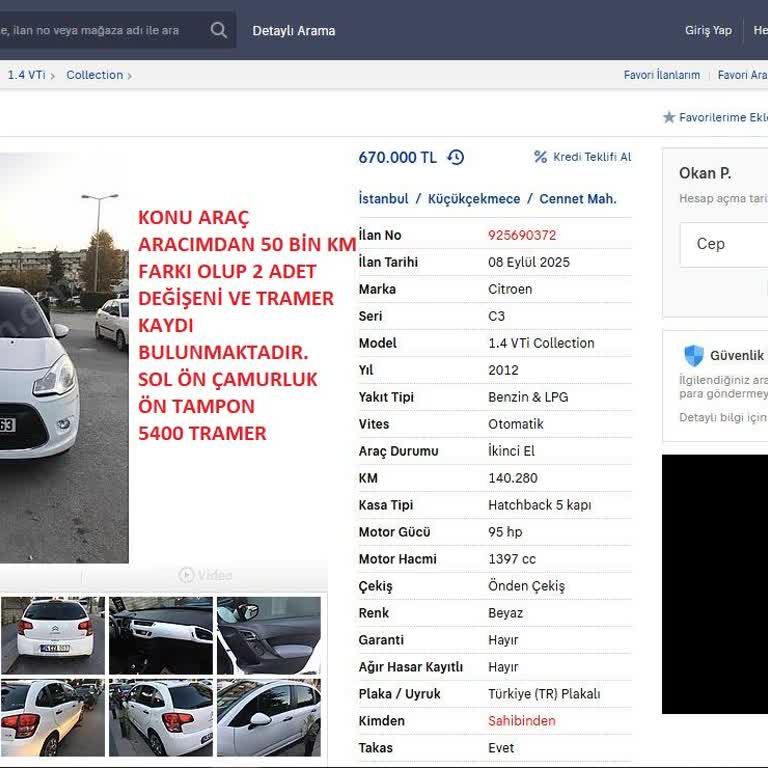Select the 1.4 VTi breadcrumb
This screenshot has height=768, width=768.
26,75
